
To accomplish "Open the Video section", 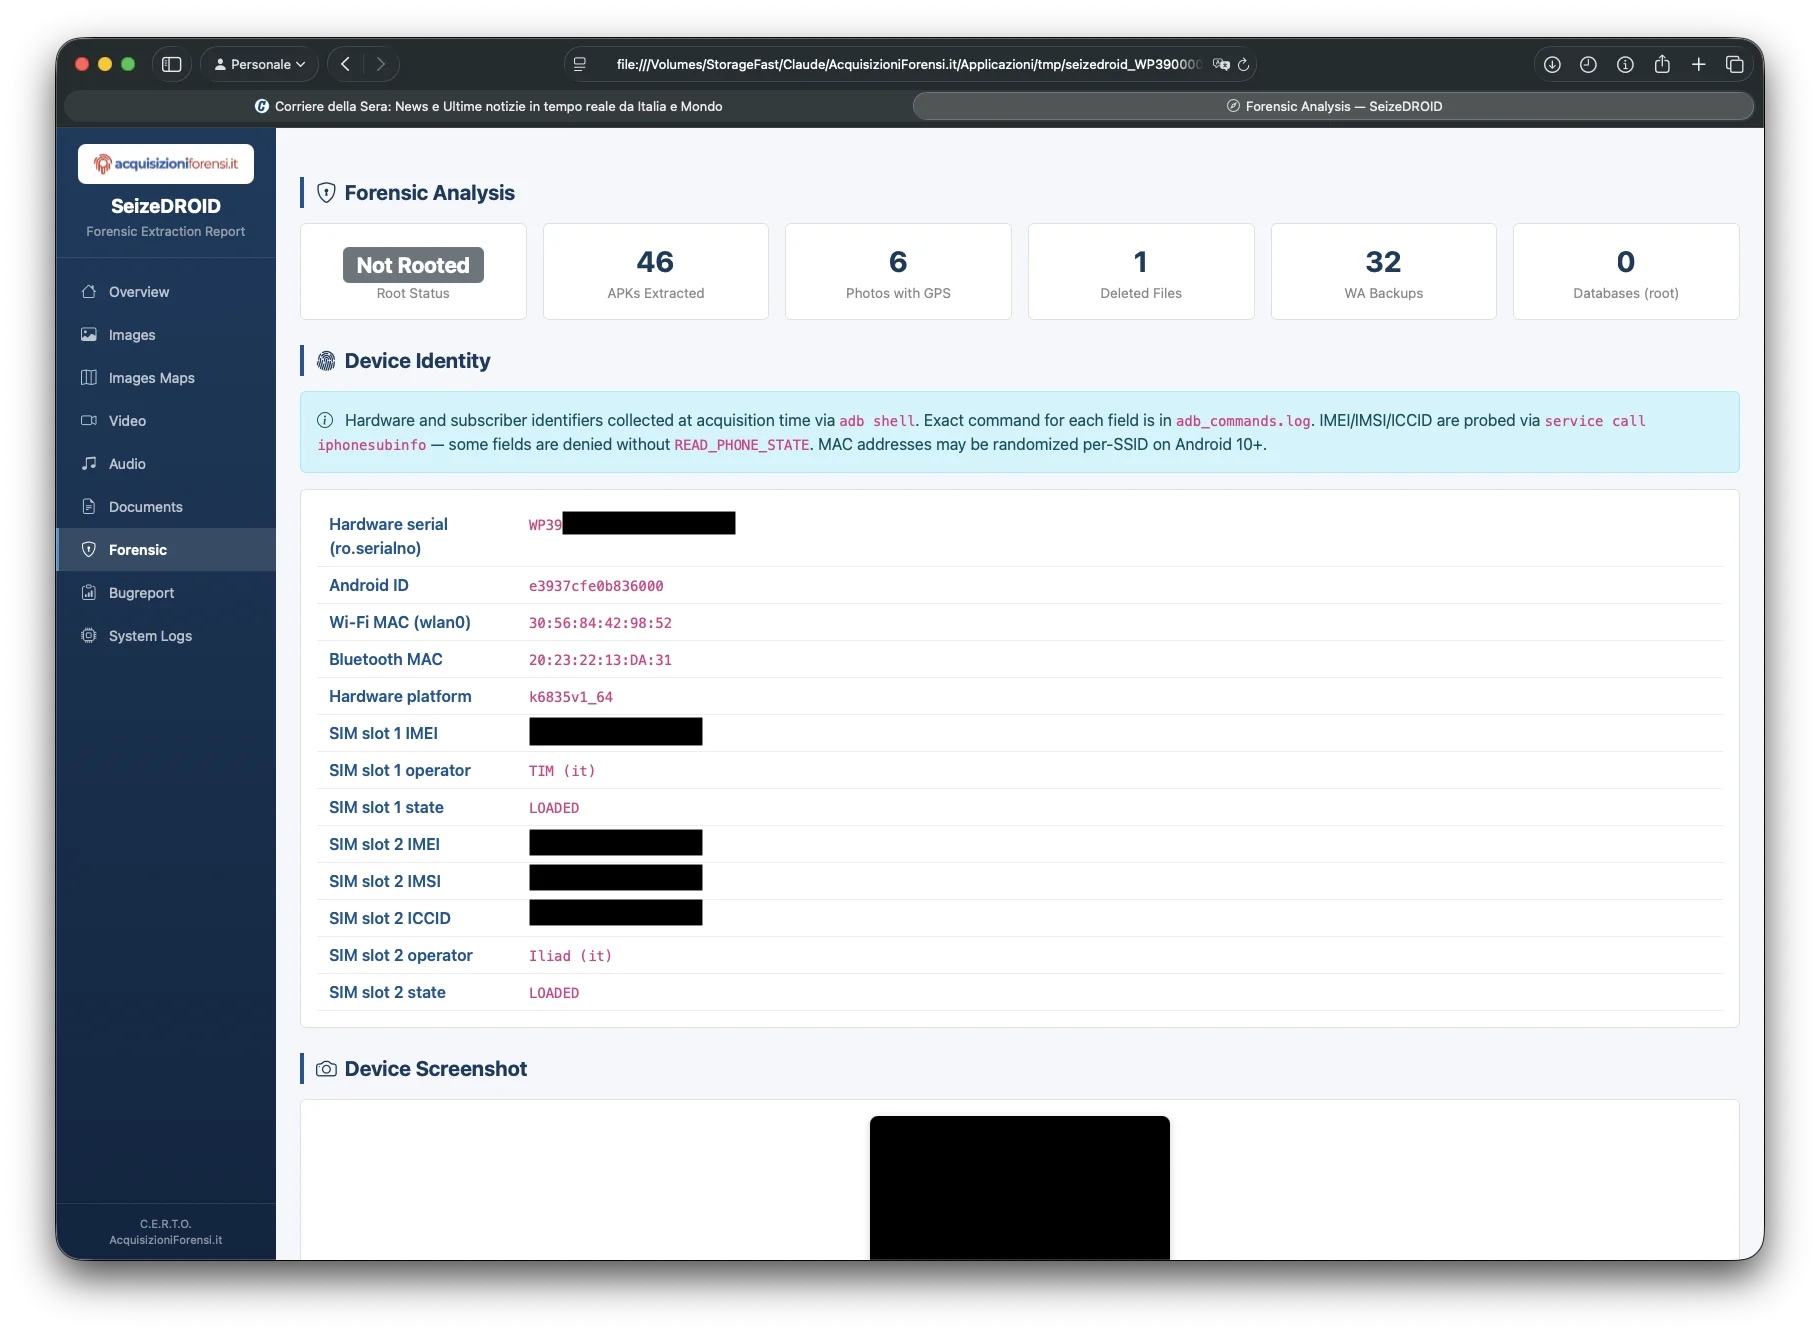I will coord(127,420).
